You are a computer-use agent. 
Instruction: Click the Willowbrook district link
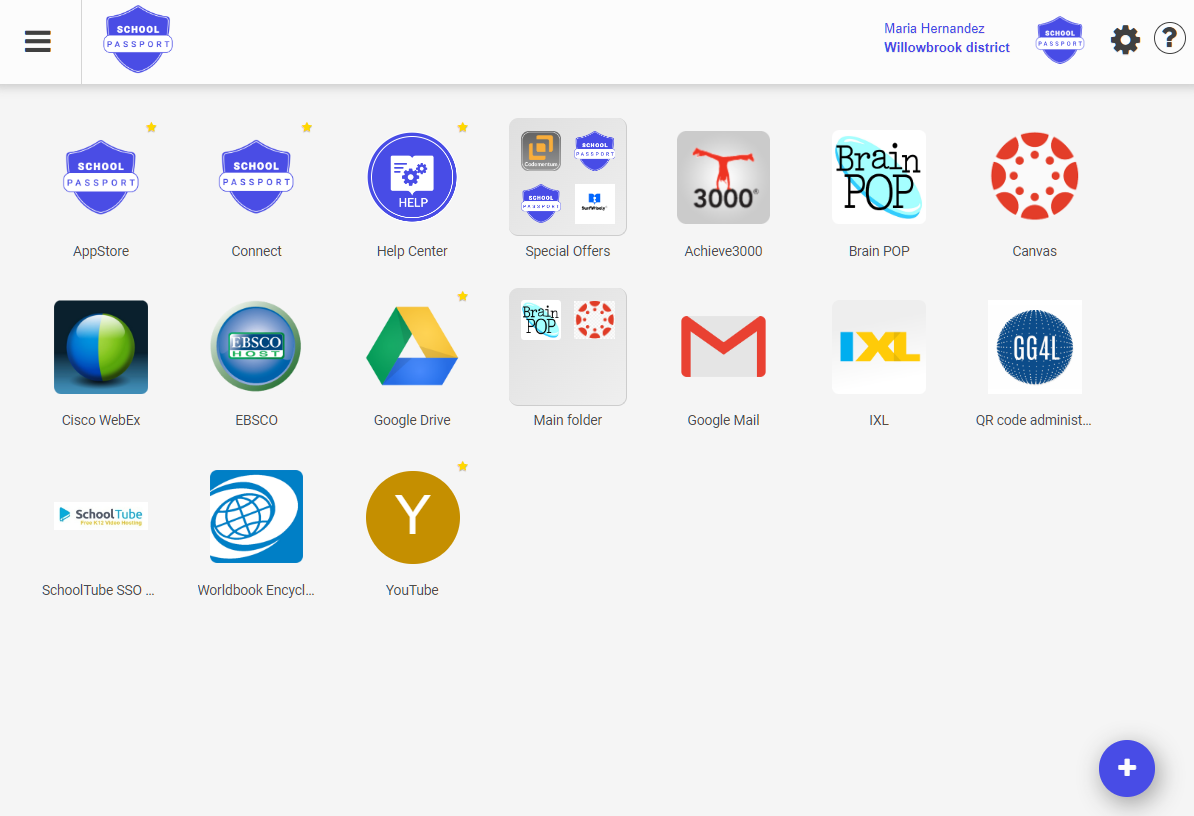point(947,47)
